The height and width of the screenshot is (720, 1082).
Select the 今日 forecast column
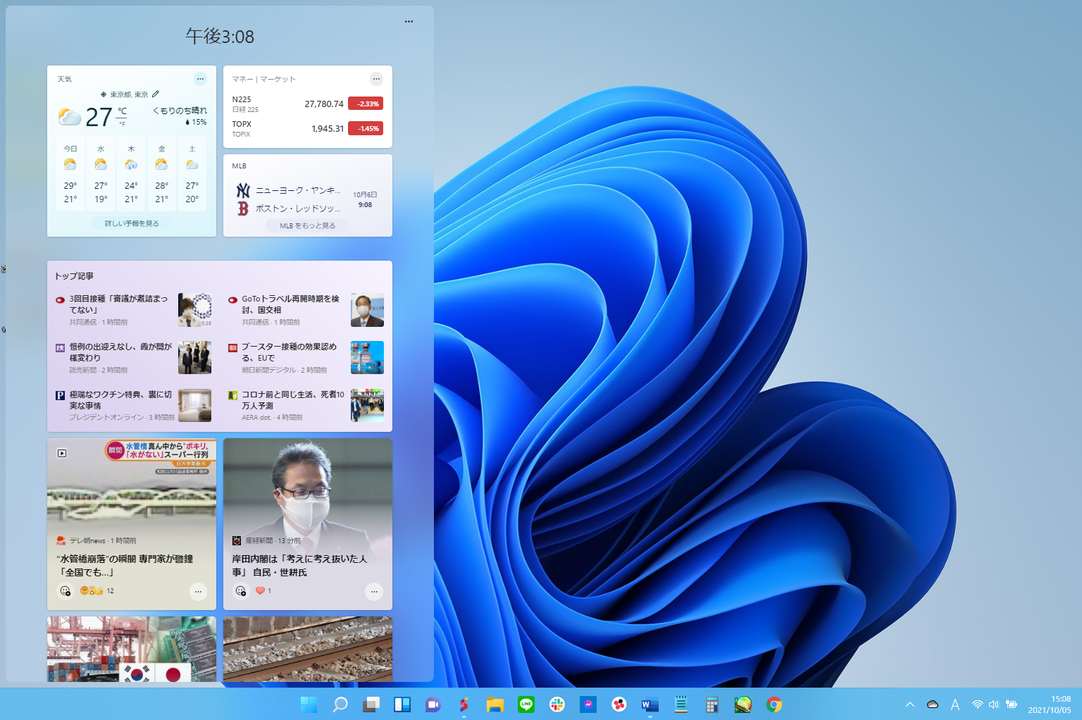click(70, 173)
